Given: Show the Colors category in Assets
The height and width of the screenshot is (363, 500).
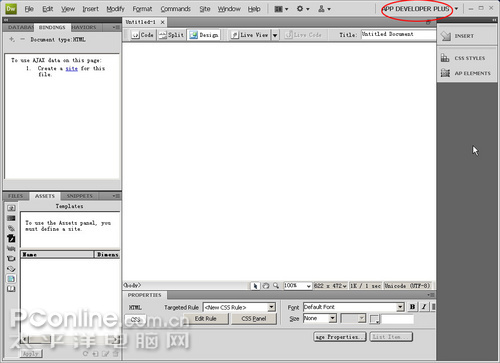Looking at the screenshot, I should (11, 218).
